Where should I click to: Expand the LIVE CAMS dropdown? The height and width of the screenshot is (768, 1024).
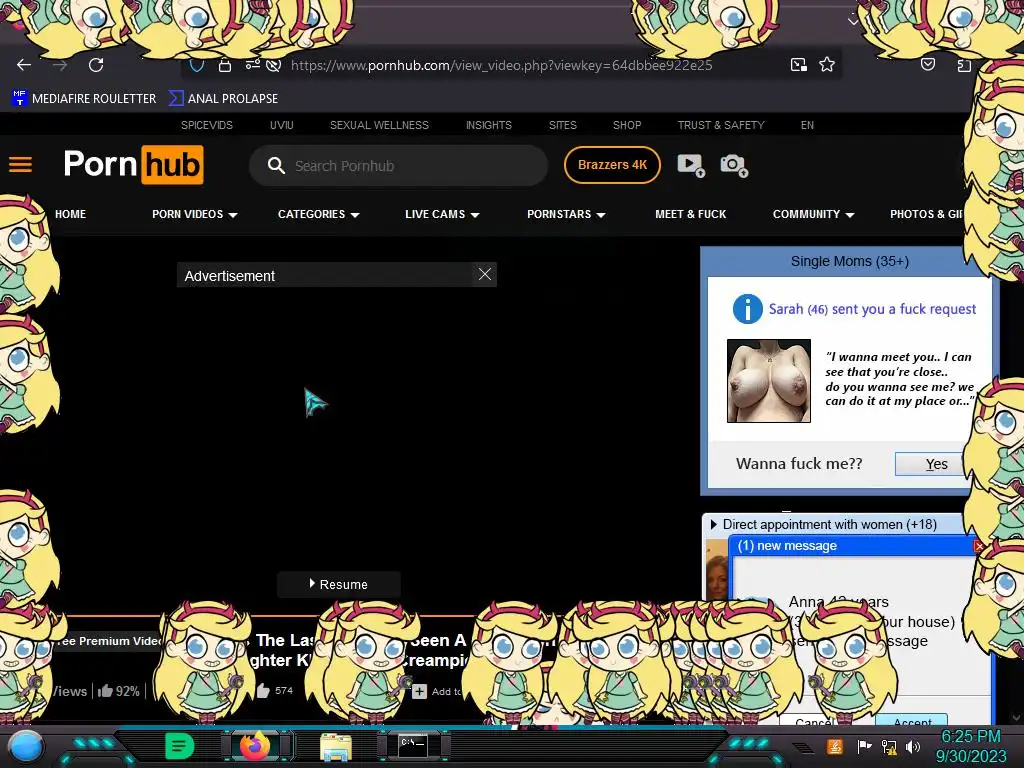[x=442, y=214]
